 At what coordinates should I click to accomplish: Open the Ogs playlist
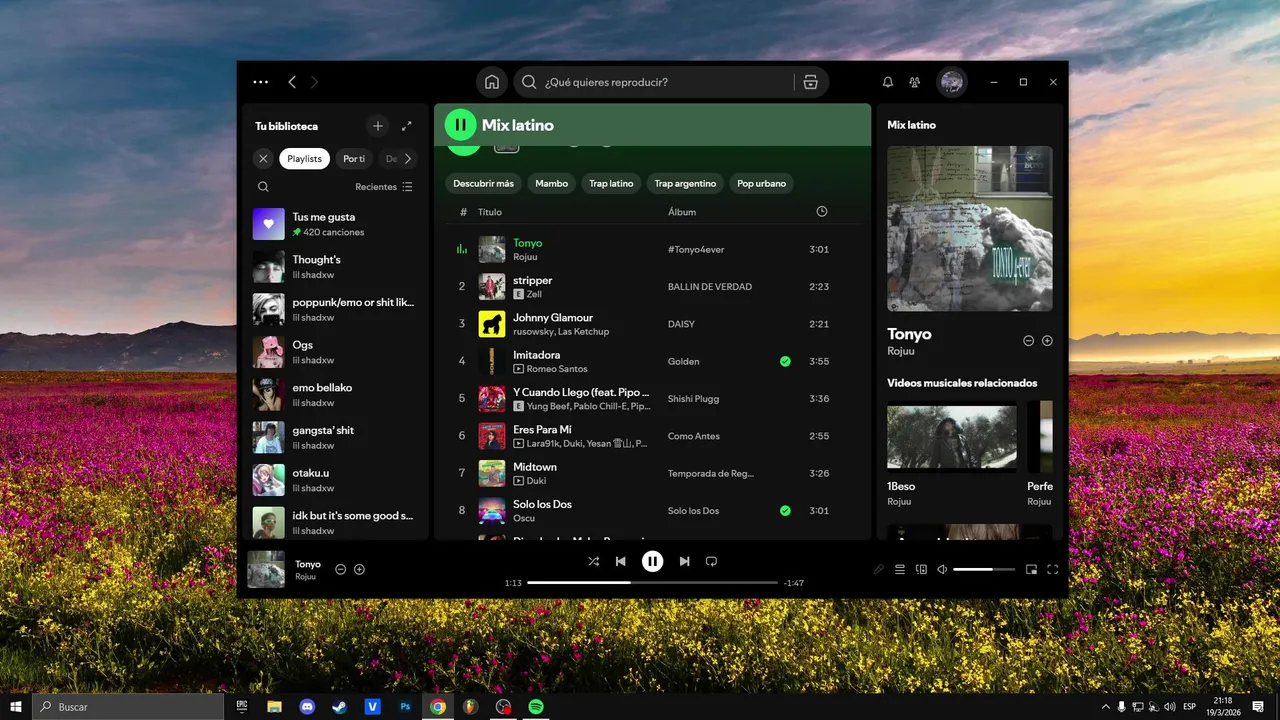(334, 352)
